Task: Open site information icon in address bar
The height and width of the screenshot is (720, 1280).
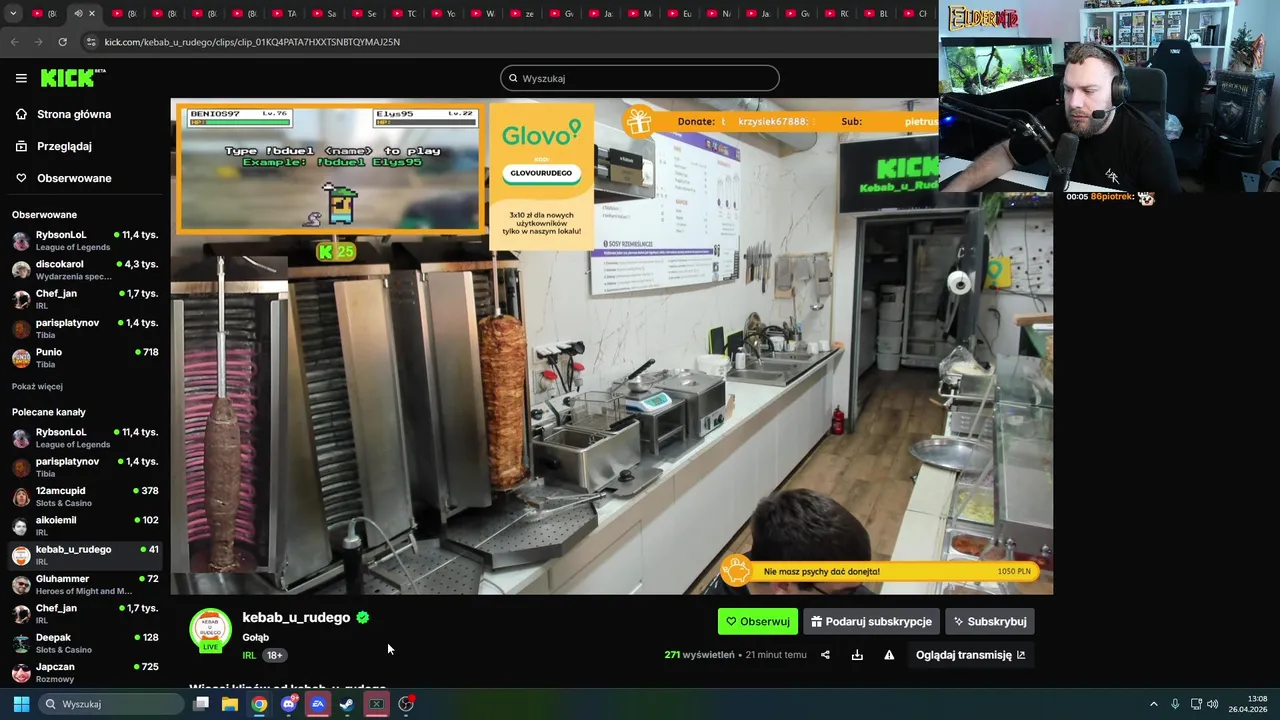Action: pyautogui.click(x=91, y=42)
